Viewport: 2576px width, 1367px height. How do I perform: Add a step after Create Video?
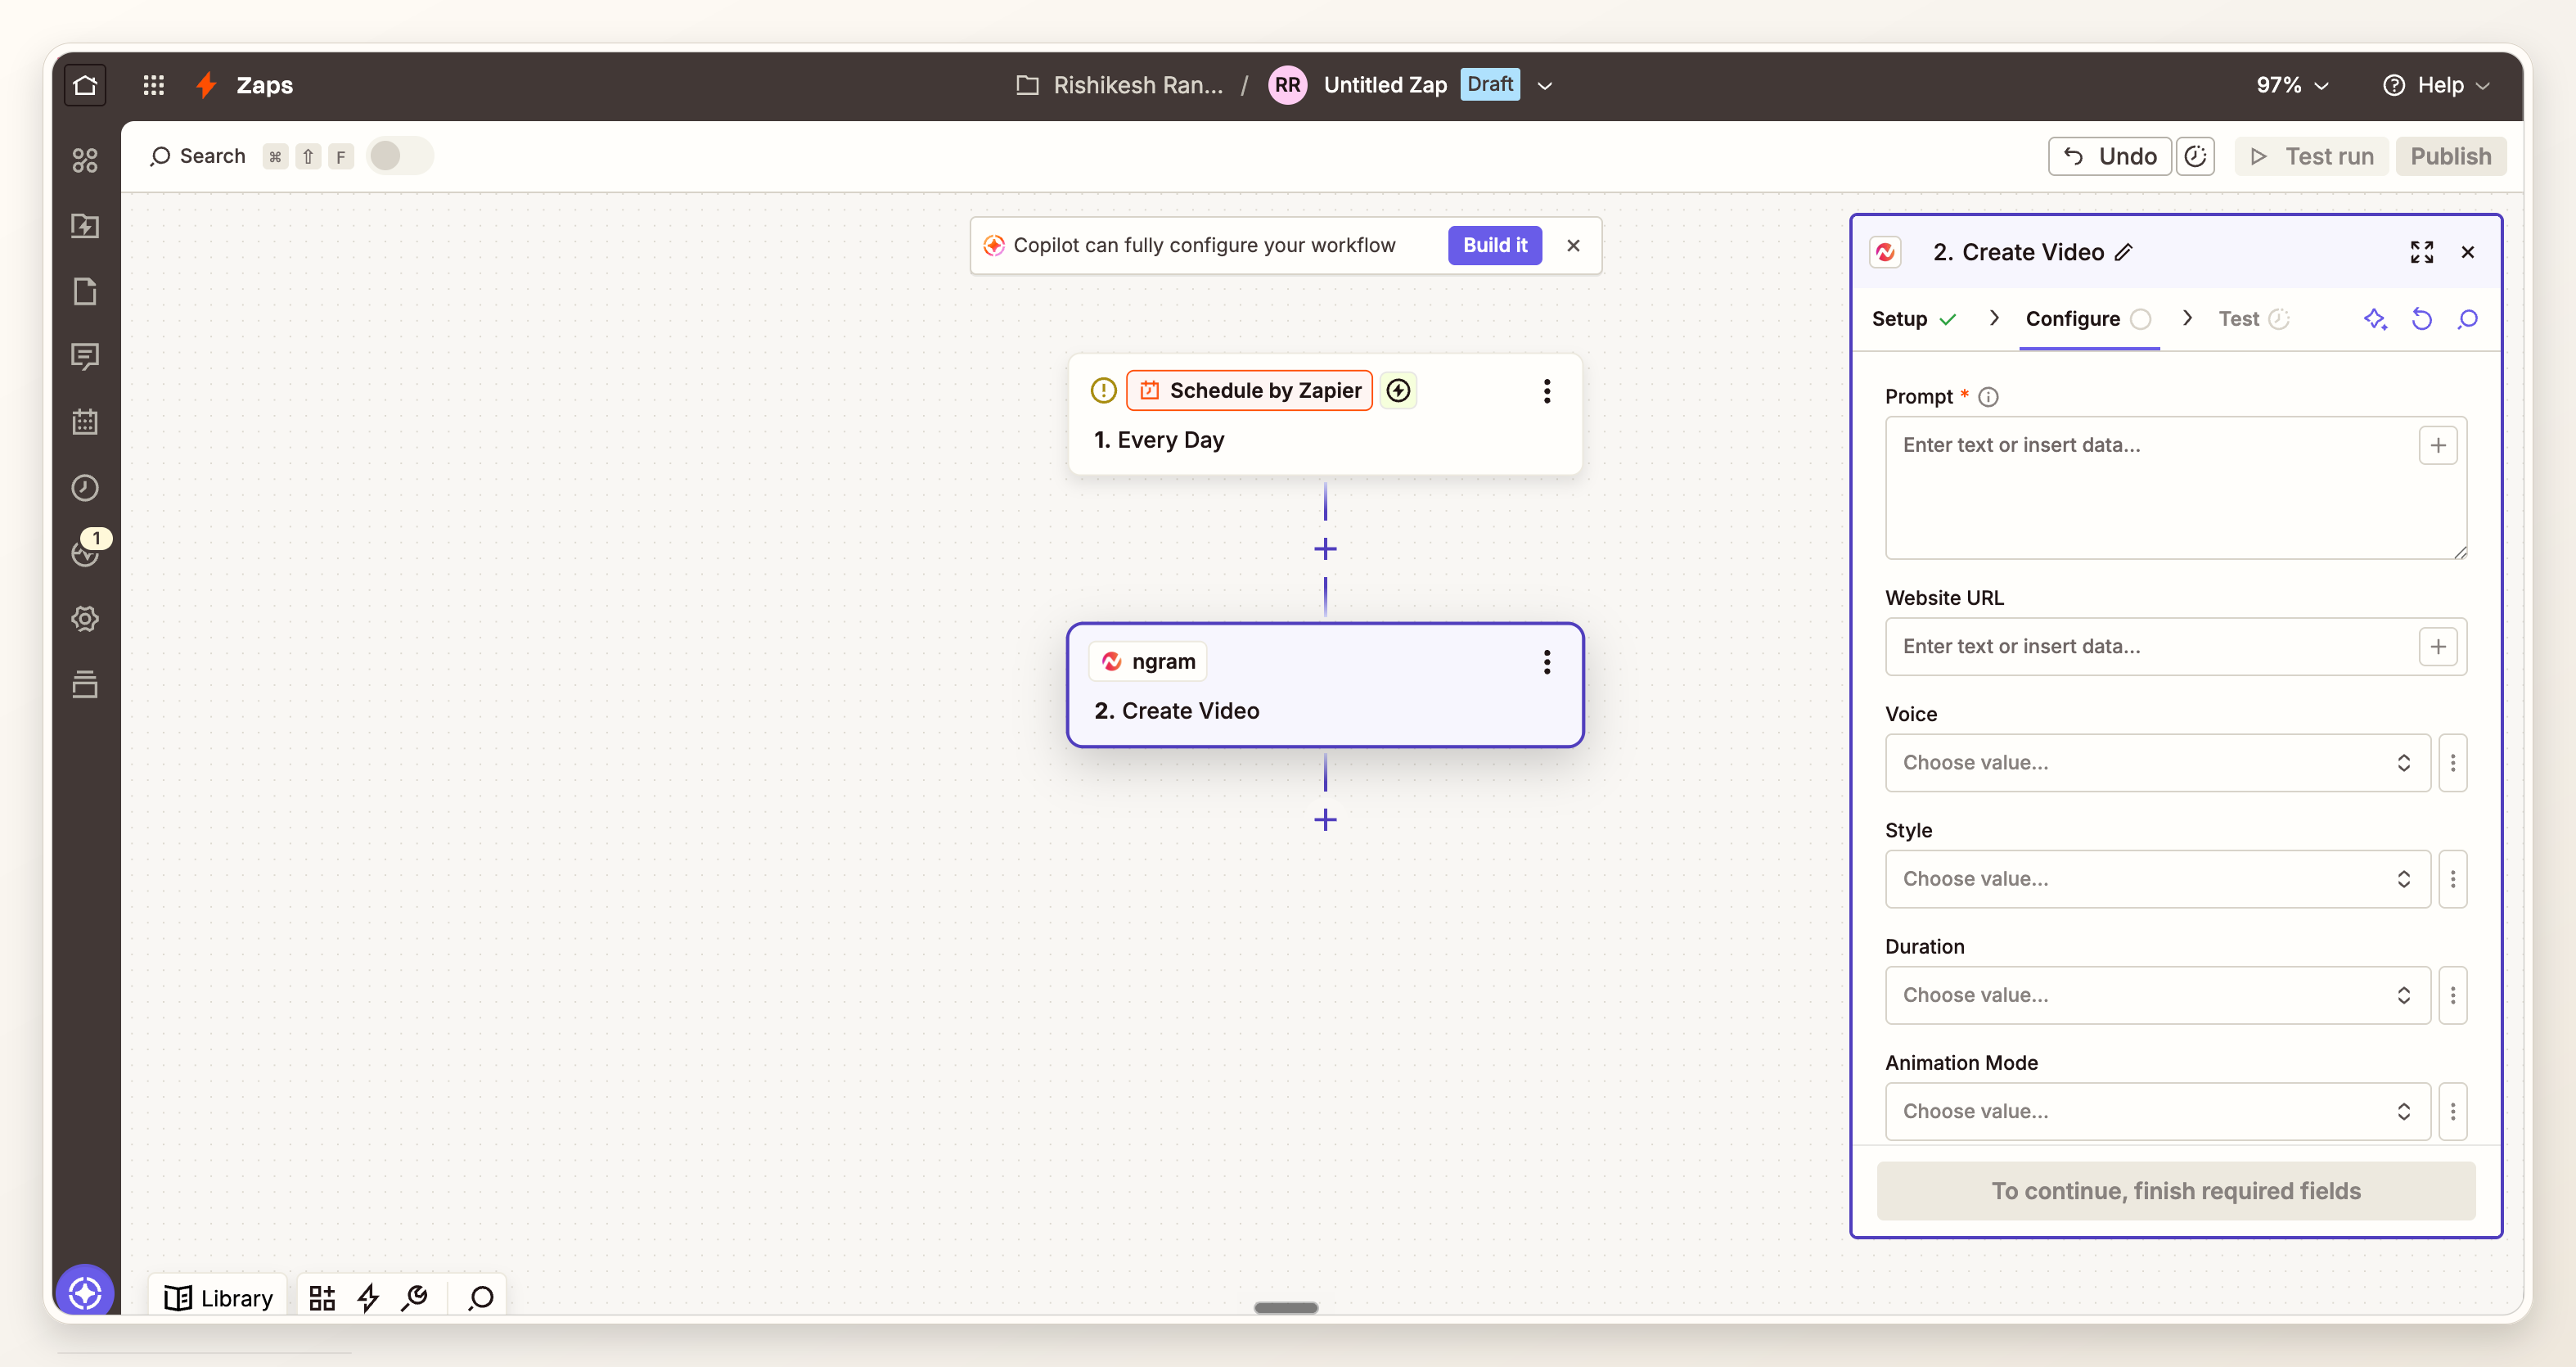pos(1325,820)
